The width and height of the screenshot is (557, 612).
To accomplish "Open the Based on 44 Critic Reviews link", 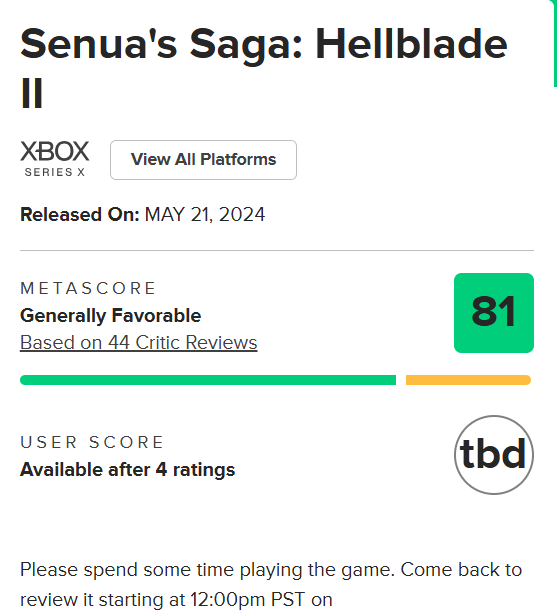I will [139, 343].
